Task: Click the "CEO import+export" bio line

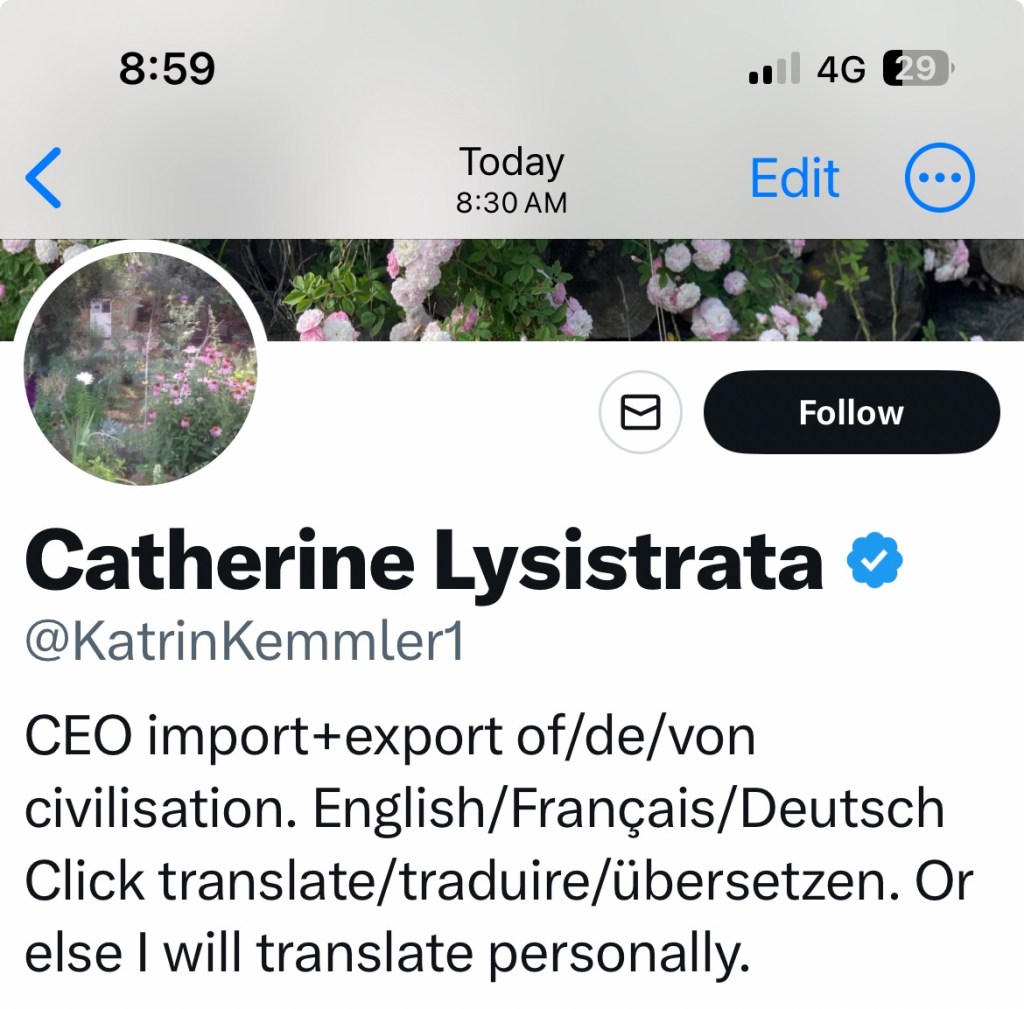Action: pos(388,738)
